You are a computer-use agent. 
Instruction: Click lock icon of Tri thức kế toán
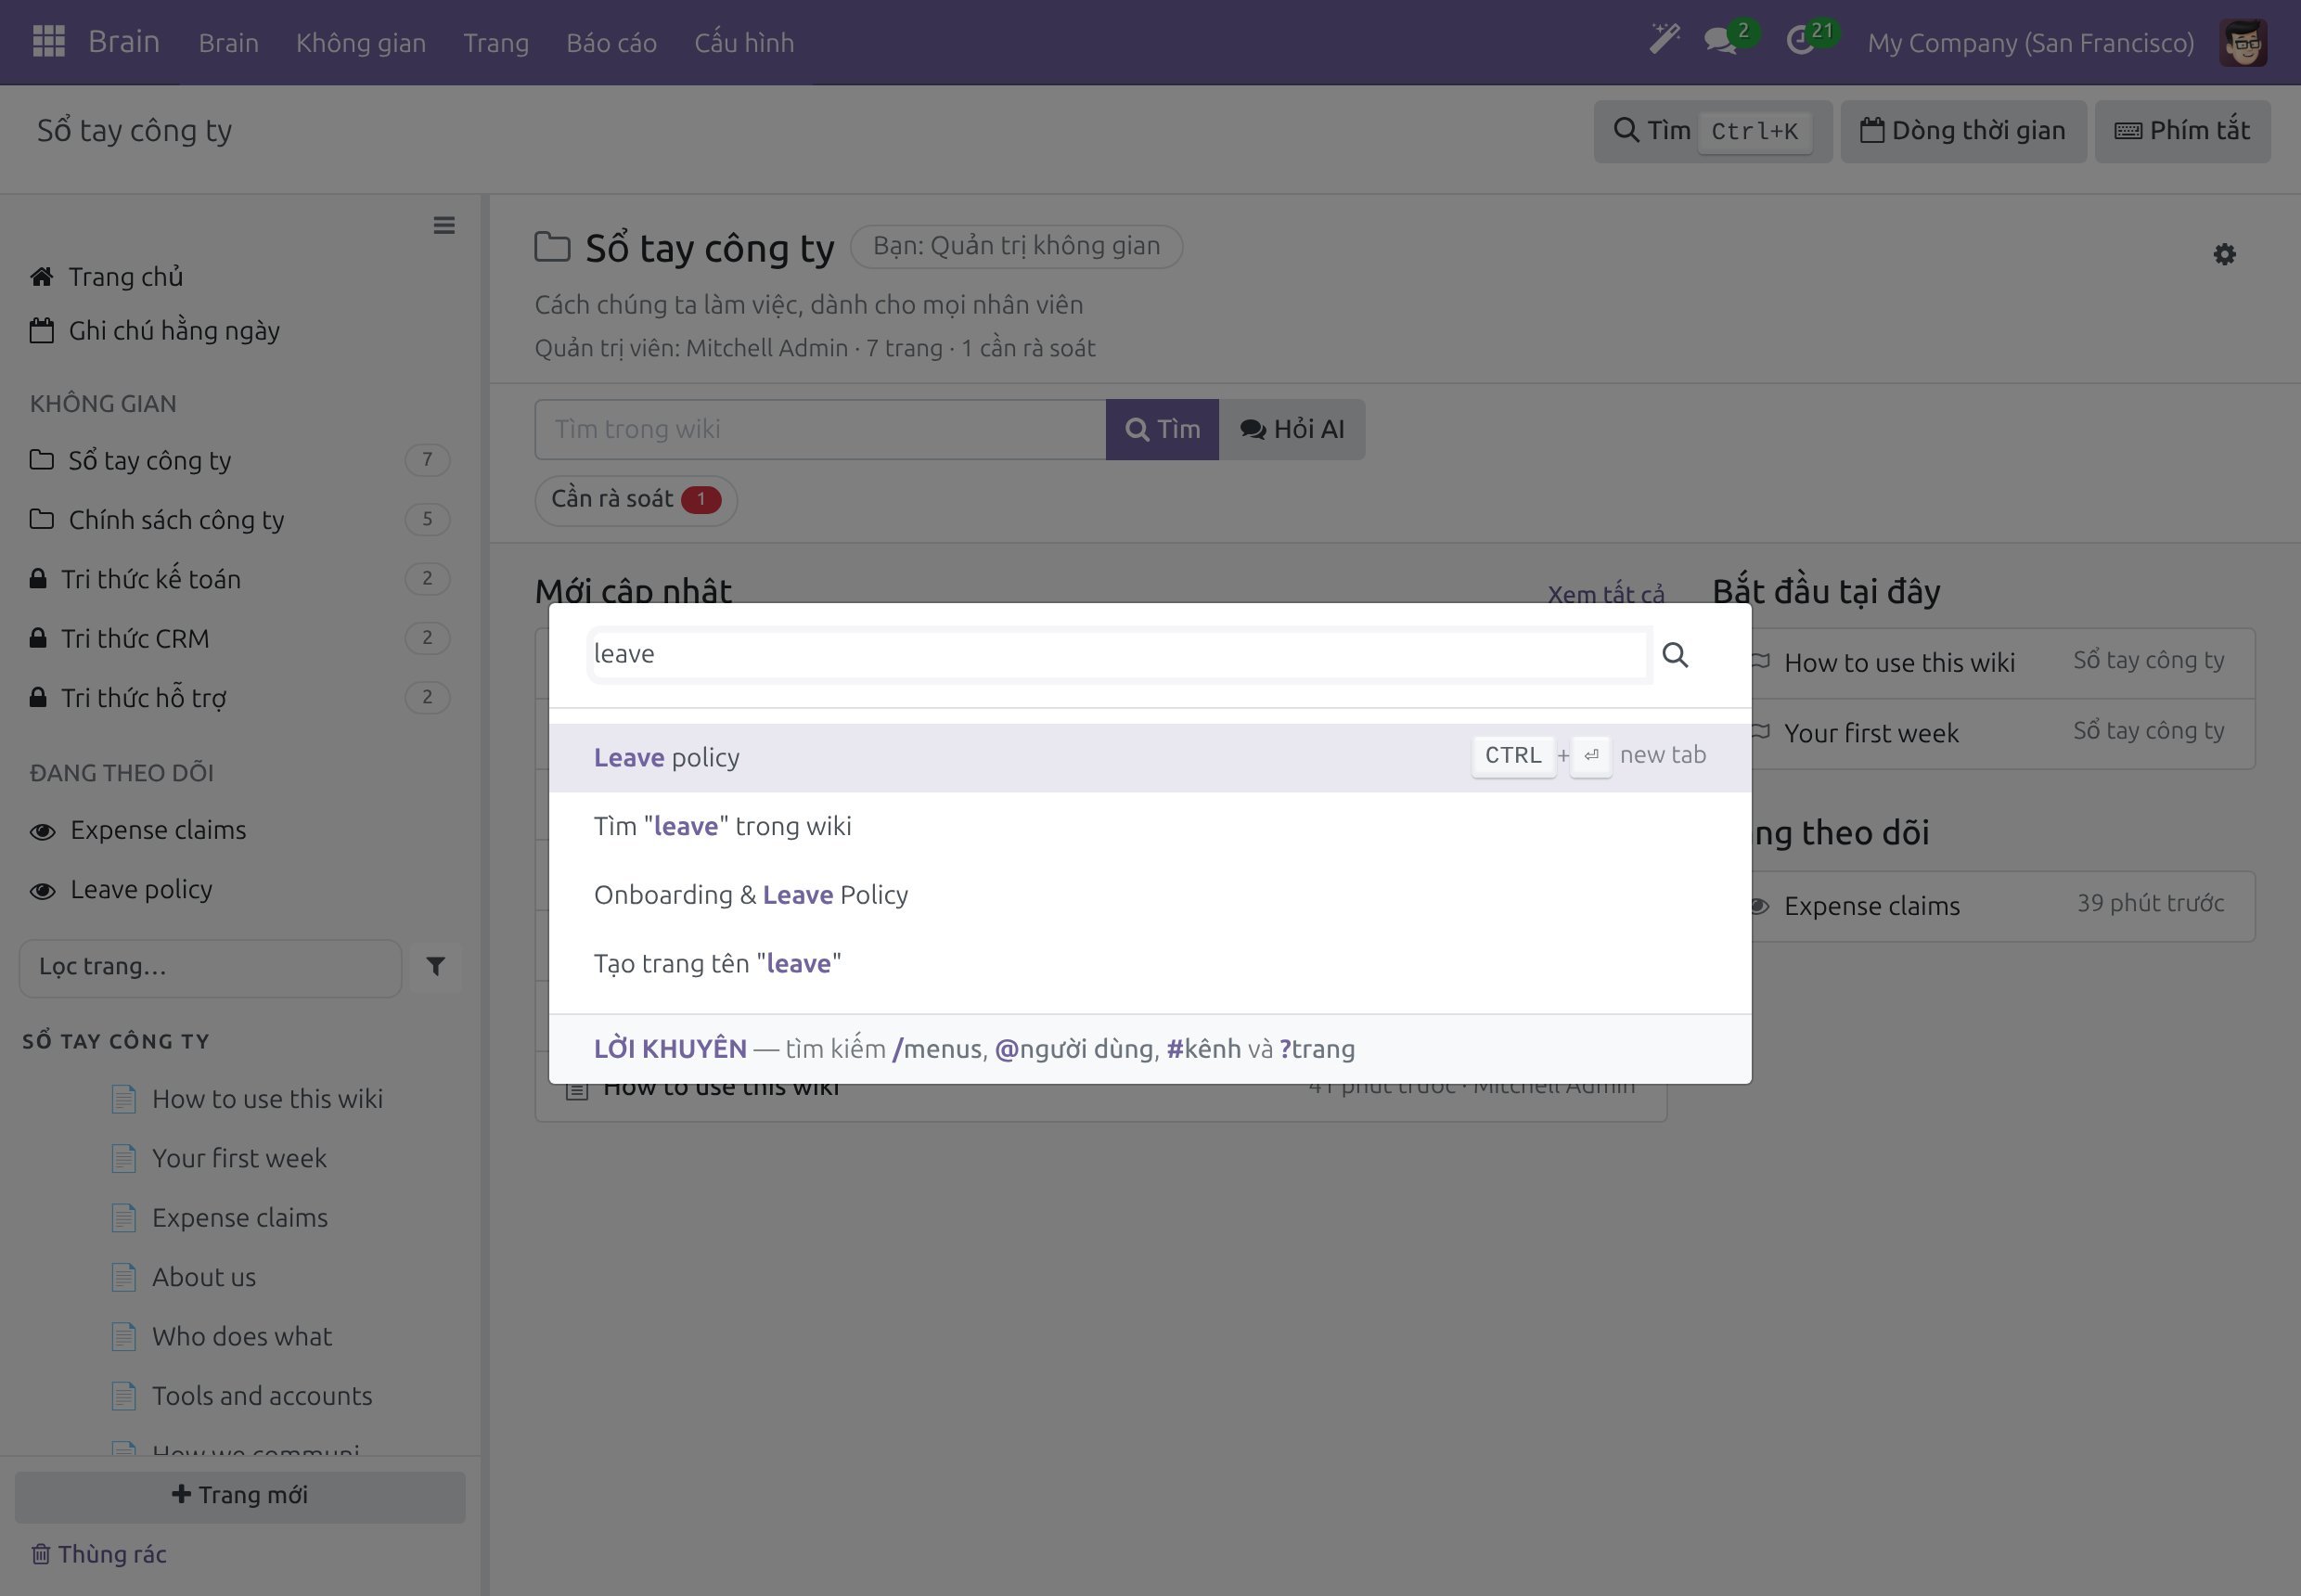(x=38, y=578)
